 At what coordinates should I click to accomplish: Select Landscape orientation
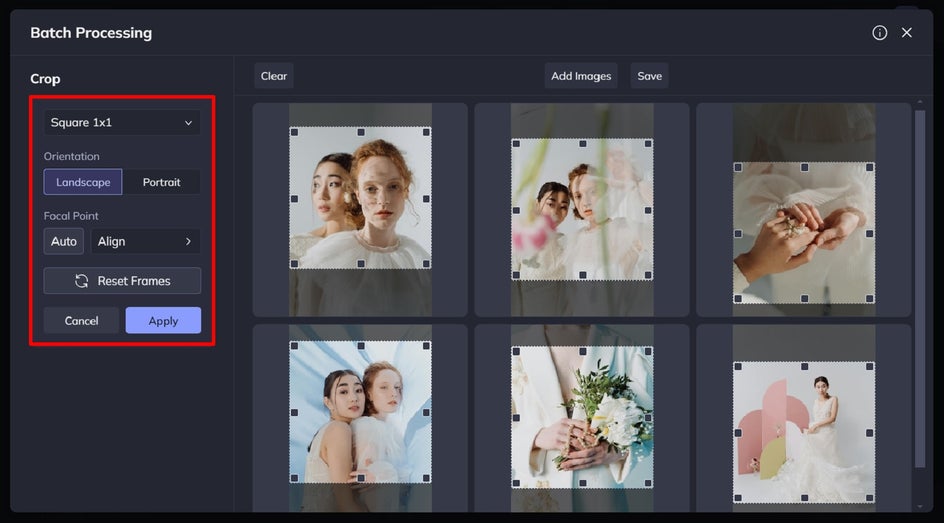pyautogui.click(x=83, y=182)
